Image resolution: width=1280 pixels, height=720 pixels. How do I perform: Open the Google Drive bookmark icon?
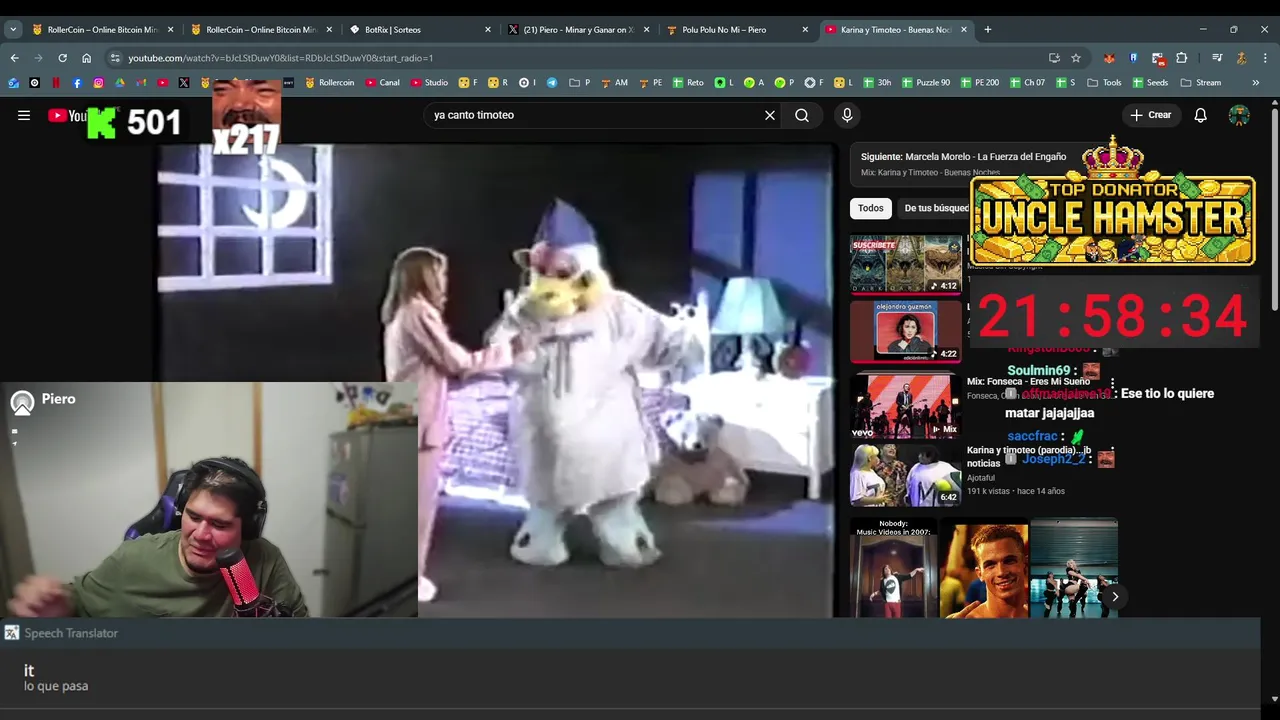tap(120, 83)
